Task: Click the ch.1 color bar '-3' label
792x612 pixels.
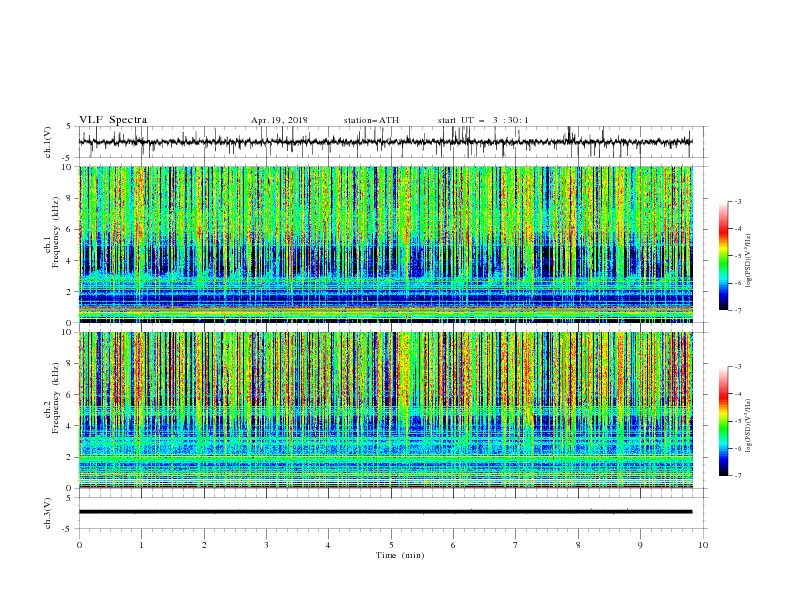Action: [x=737, y=201]
